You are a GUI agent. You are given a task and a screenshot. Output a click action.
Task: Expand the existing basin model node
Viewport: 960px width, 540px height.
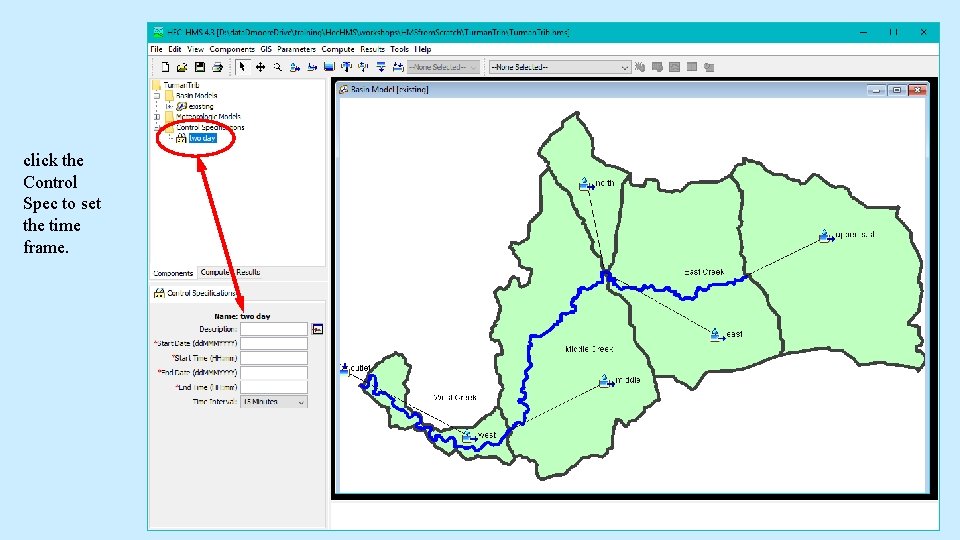(x=169, y=106)
